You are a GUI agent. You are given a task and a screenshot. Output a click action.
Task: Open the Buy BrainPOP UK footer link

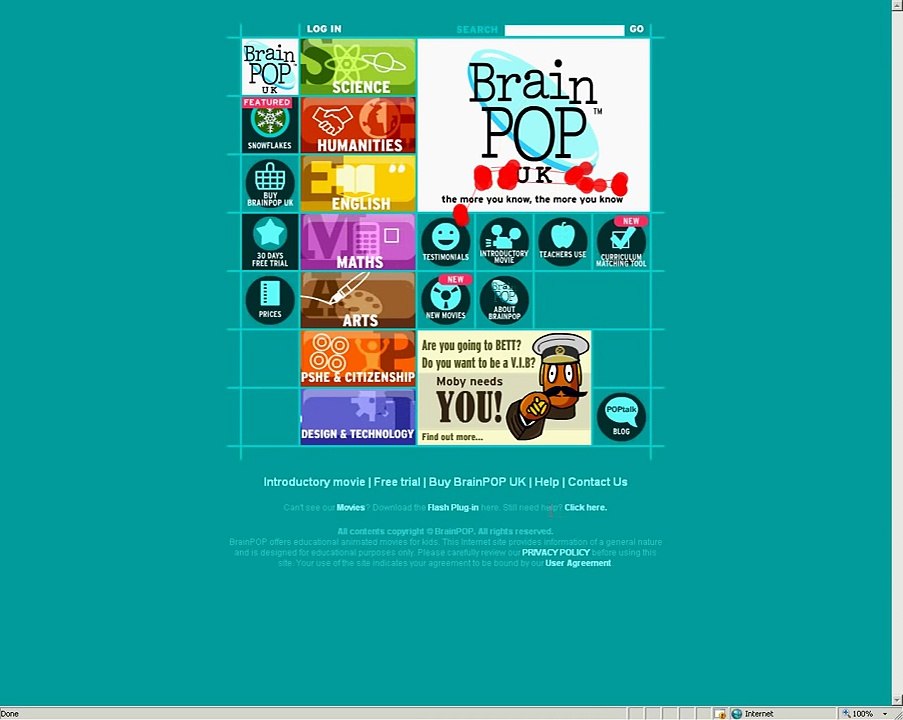tap(477, 482)
